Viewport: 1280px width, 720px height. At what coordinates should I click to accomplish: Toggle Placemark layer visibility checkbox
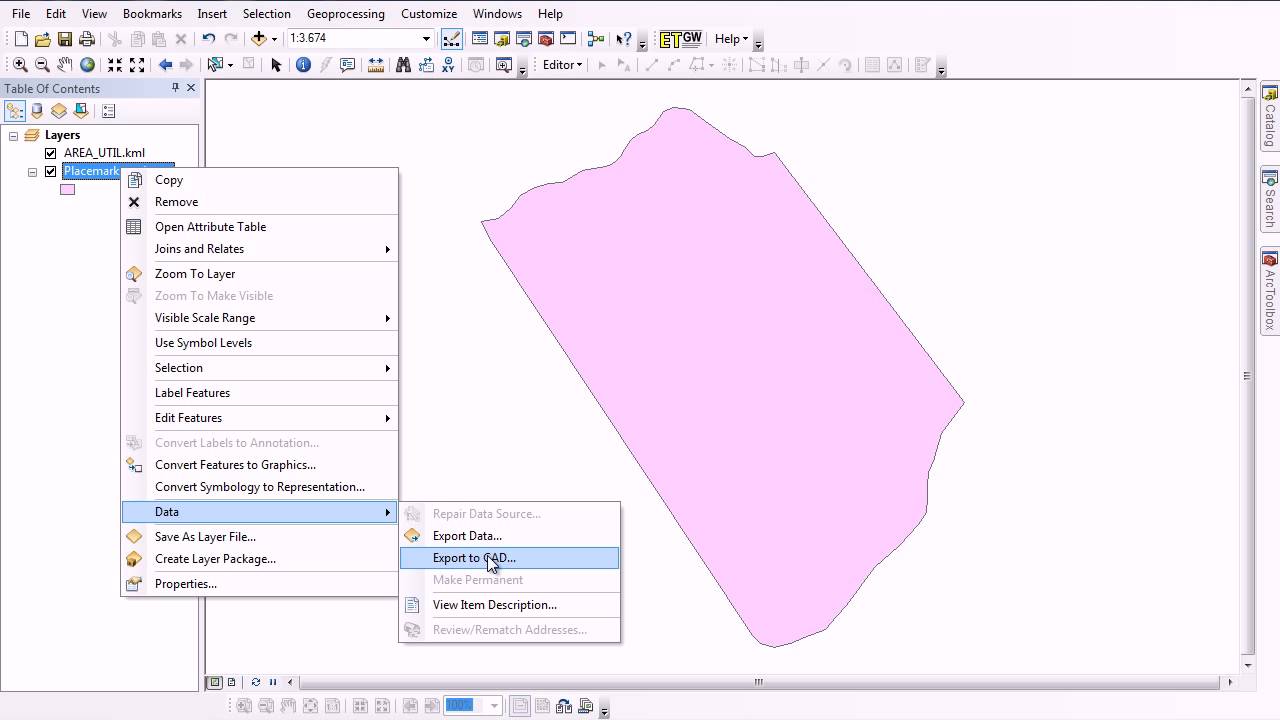[51, 171]
